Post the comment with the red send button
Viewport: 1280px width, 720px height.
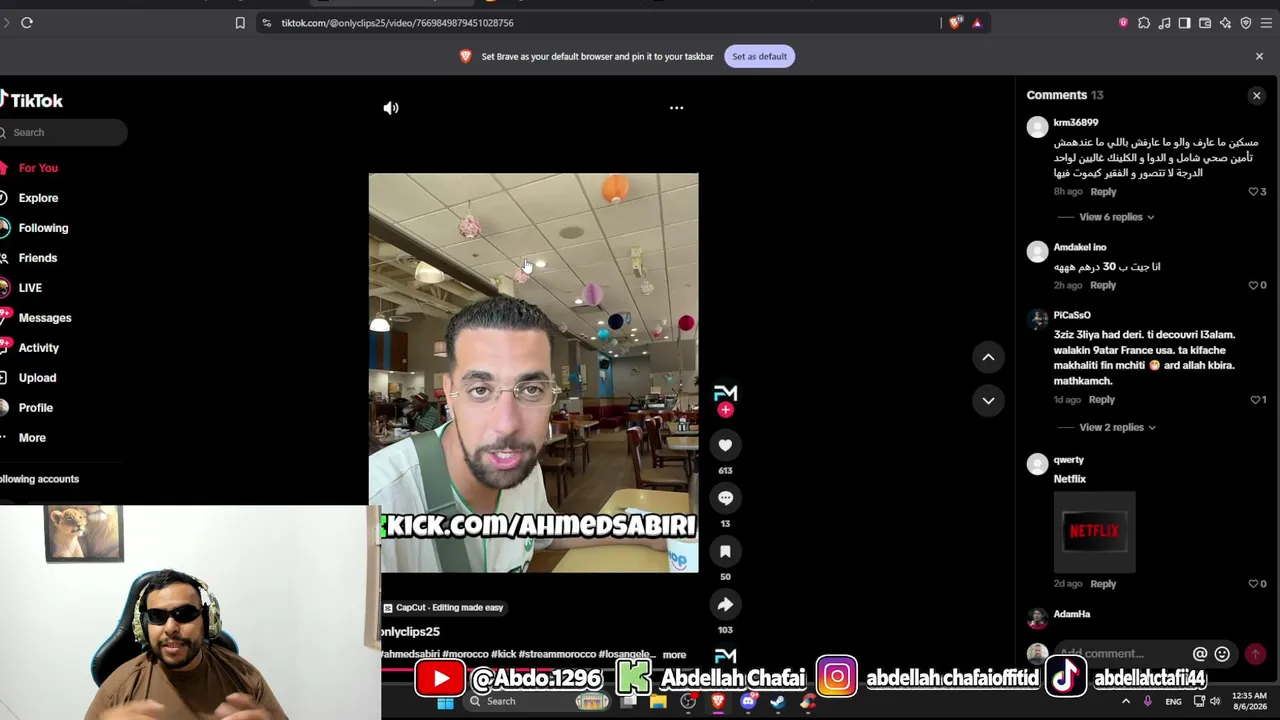point(1255,654)
